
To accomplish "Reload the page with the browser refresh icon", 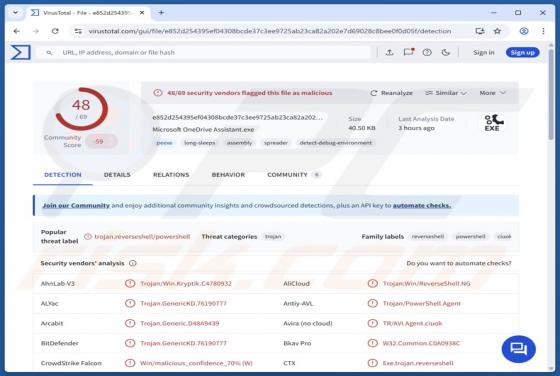I will coord(55,31).
